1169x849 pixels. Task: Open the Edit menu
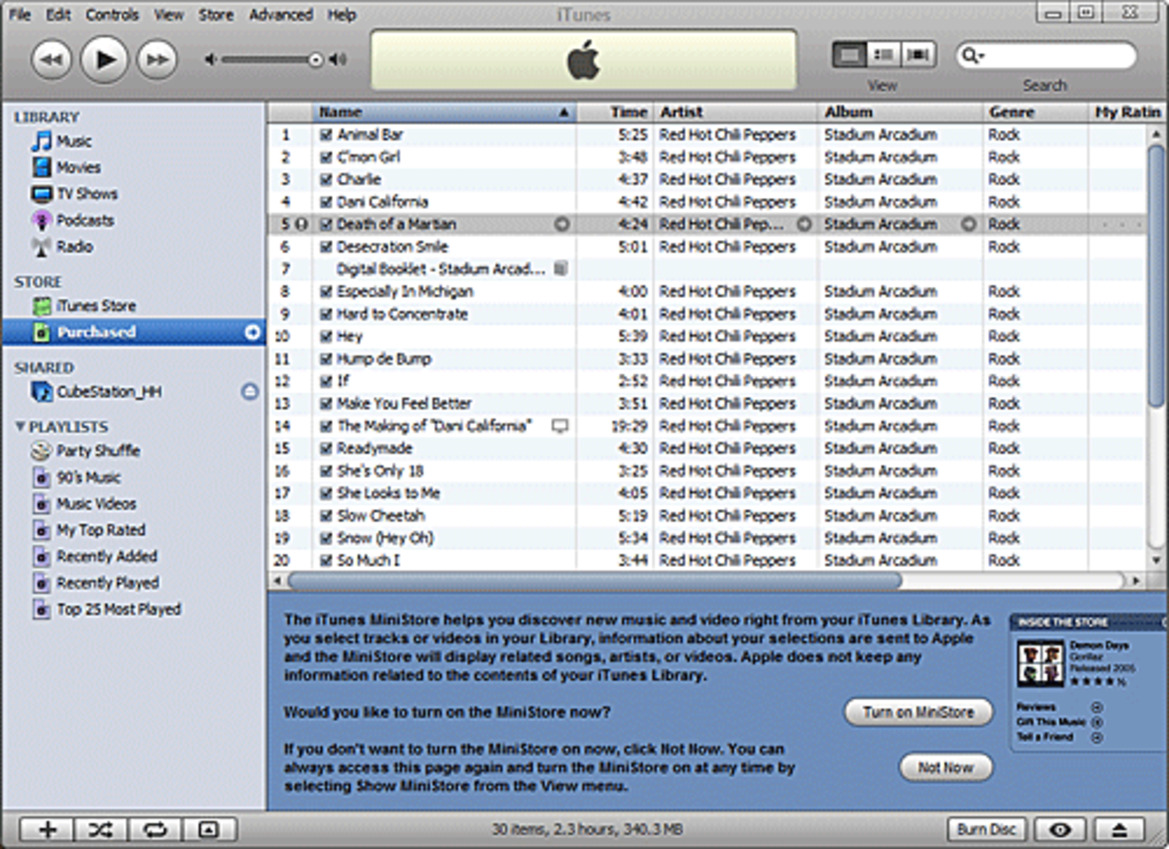[58, 15]
